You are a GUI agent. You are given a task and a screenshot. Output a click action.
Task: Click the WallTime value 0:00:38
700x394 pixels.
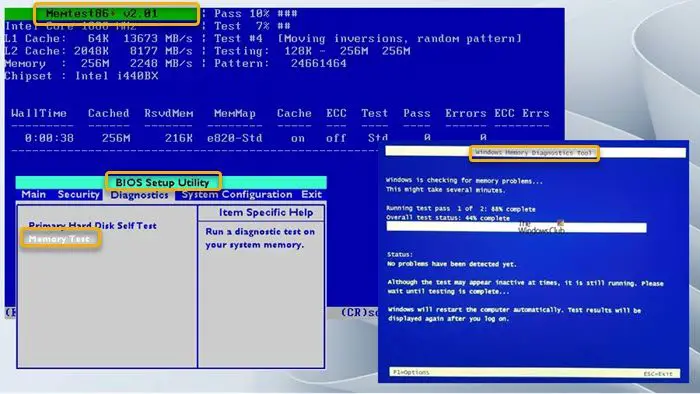[49, 138]
